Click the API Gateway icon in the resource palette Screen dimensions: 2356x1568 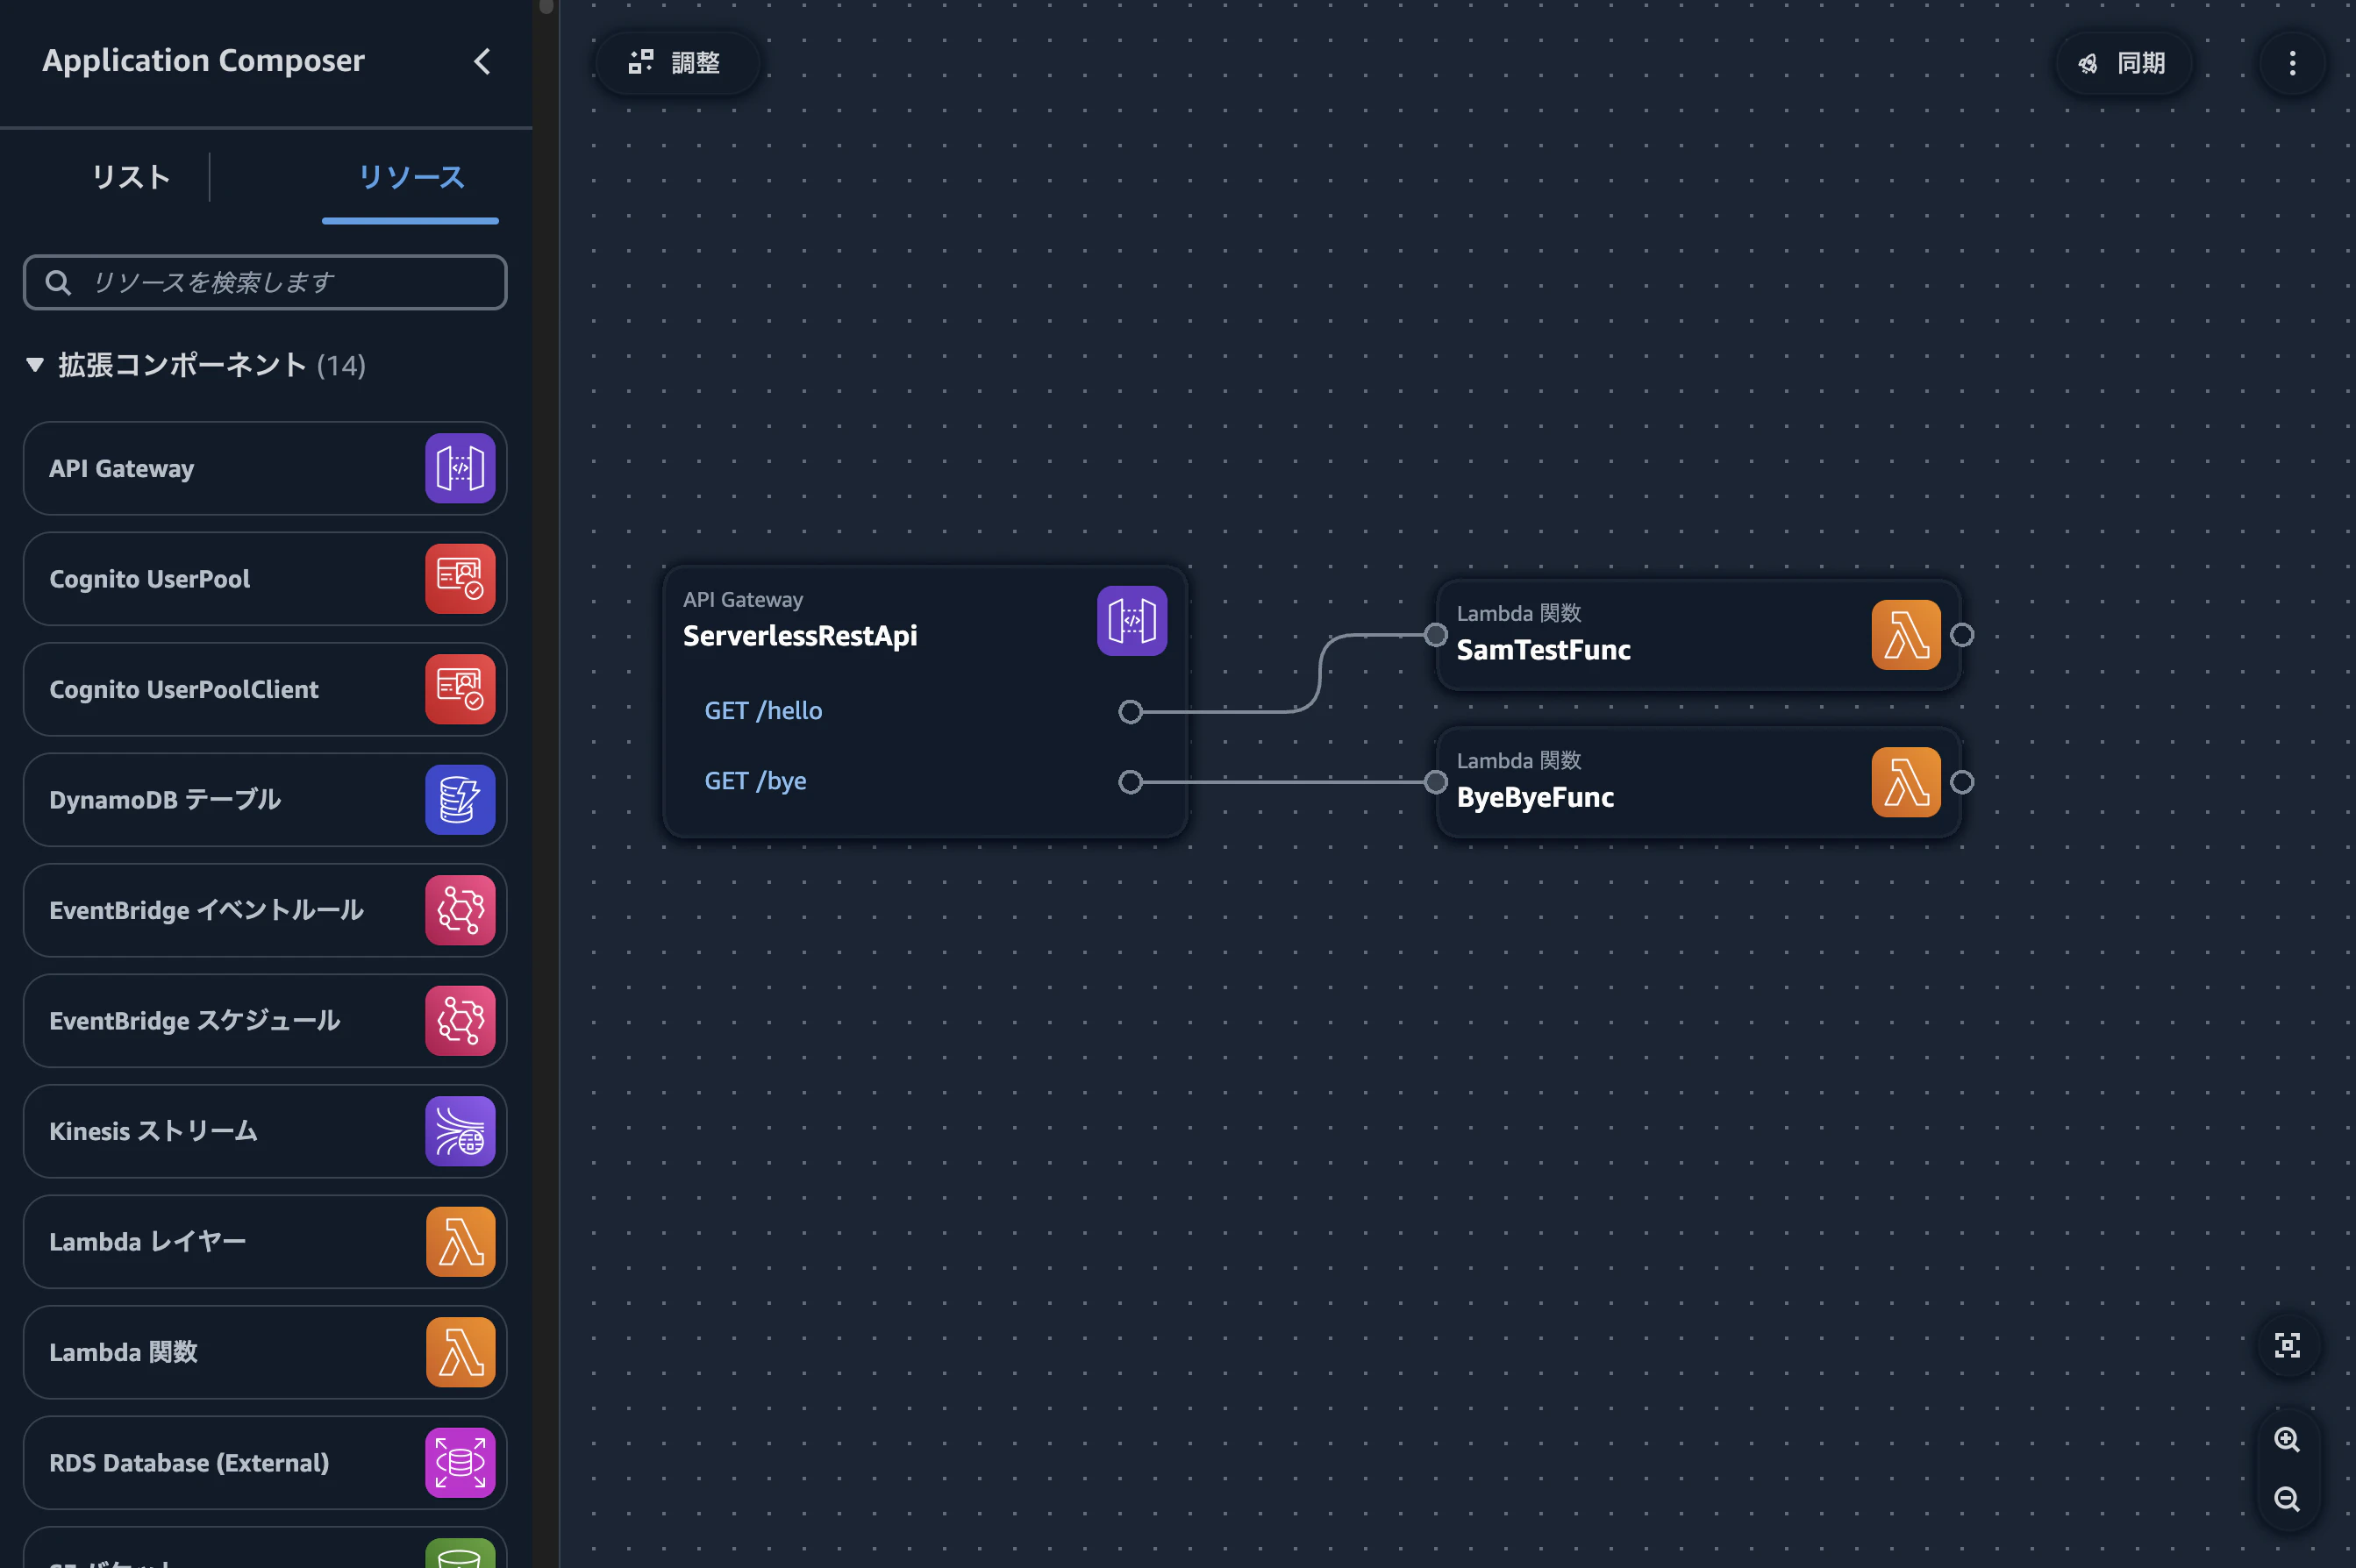(x=460, y=468)
